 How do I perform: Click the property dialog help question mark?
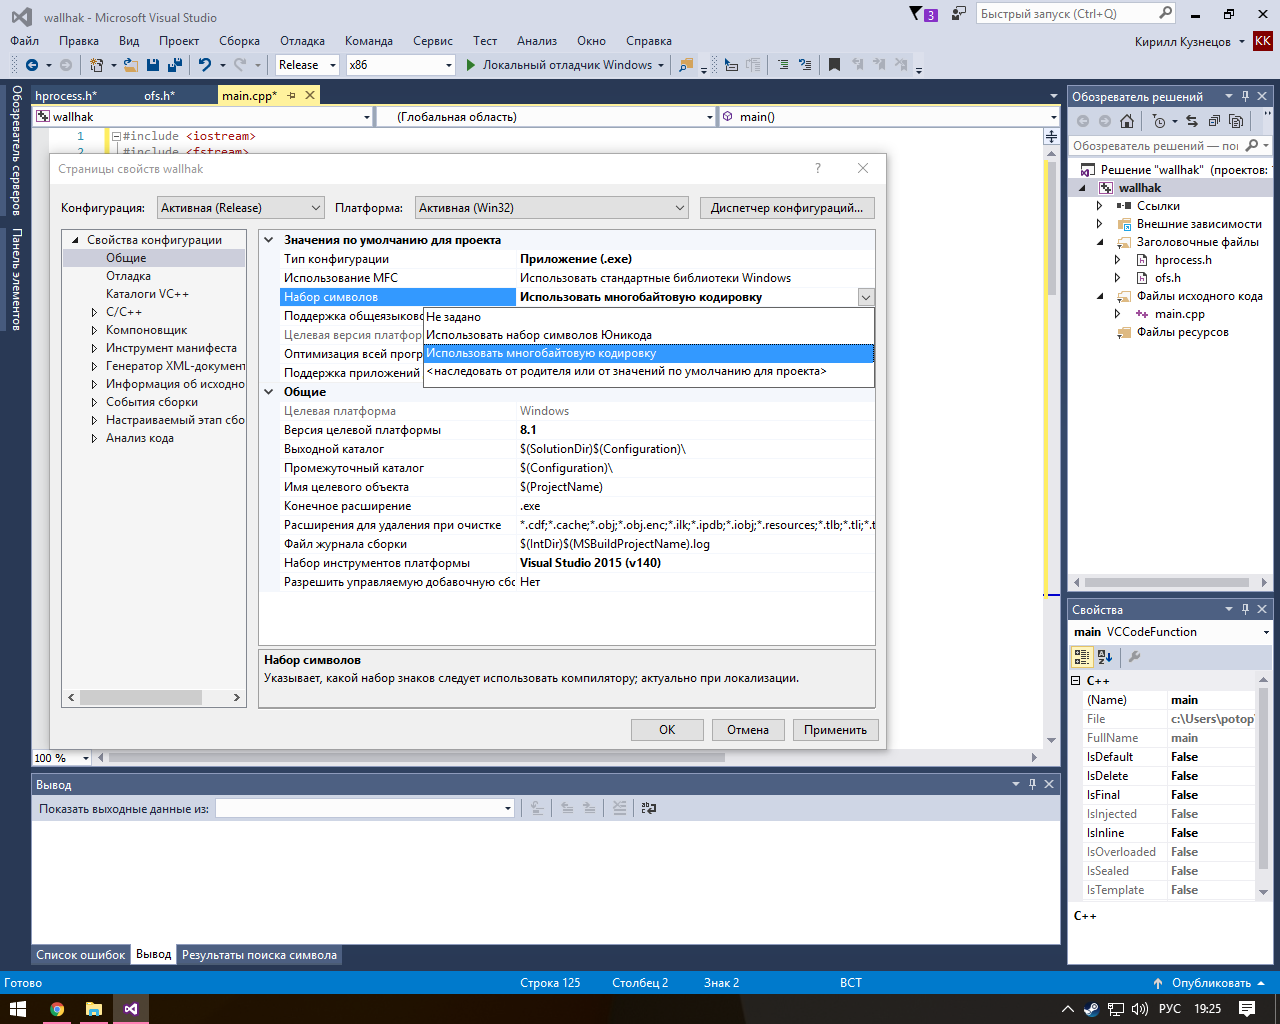coord(818,168)
